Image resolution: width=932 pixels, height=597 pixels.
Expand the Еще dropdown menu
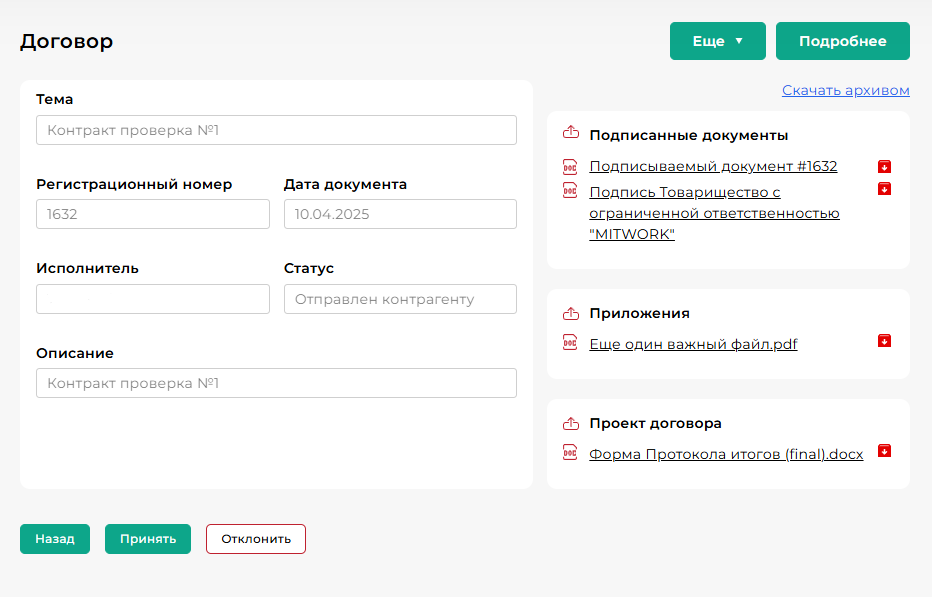pyautogui.click(x=717, y=41)
